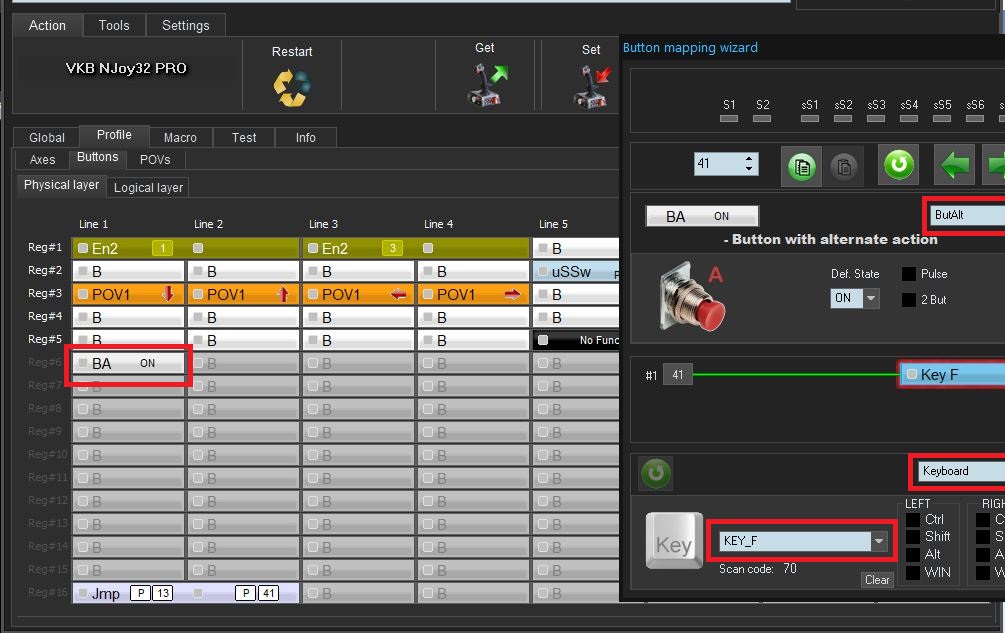The width and height of the screenshot is (1005, 633).
Task: Open the ButAlt button type dropdown
Action: point(964,215)
